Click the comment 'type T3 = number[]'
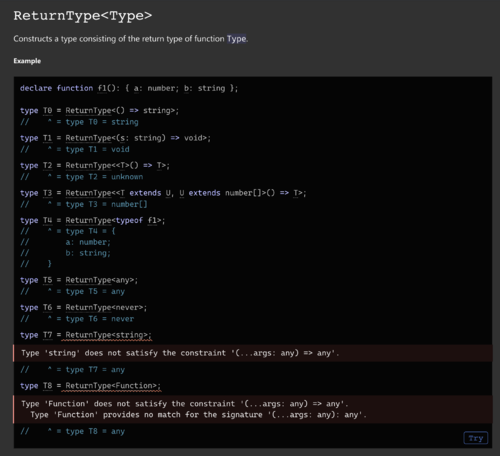500x456 pixels. point(106,204)
